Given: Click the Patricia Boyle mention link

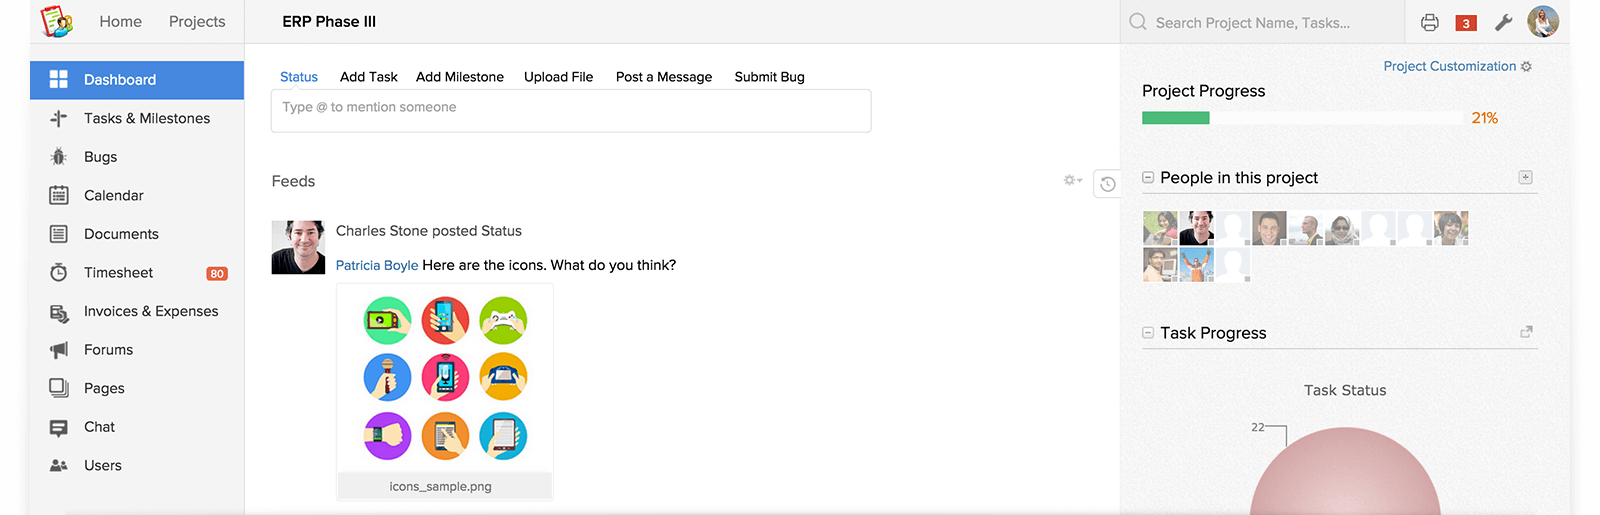Looking at the screenshot, I should pyautogui.click(x=377, y=265).
